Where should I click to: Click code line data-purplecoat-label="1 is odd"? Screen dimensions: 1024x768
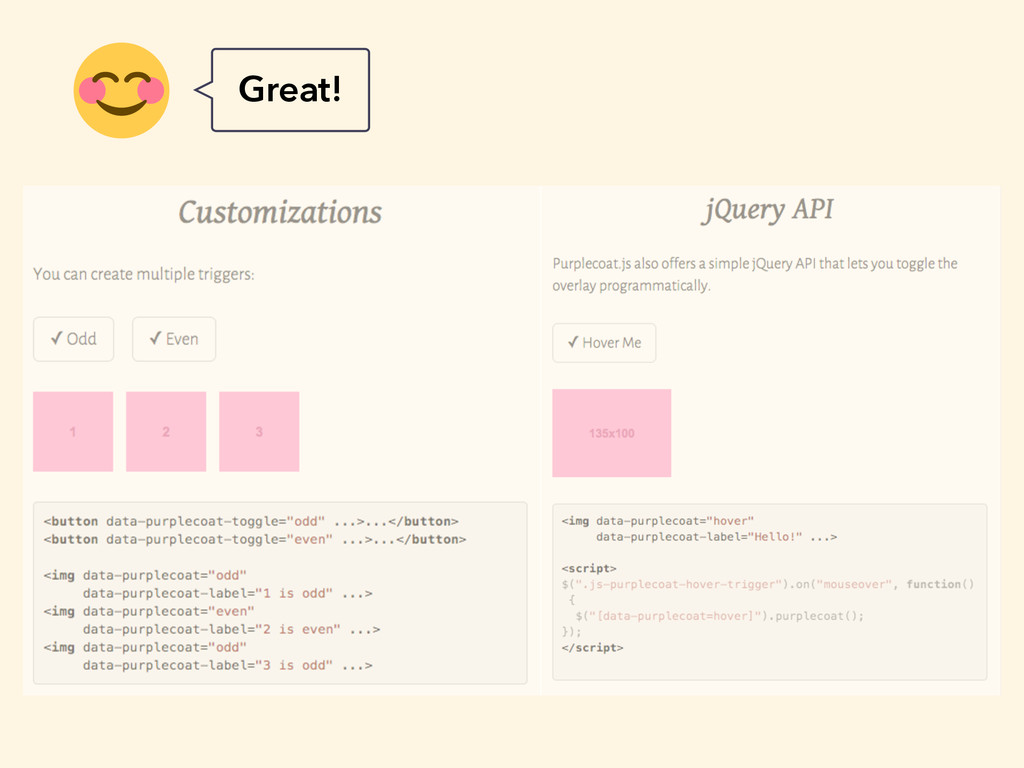click(227, 594)
